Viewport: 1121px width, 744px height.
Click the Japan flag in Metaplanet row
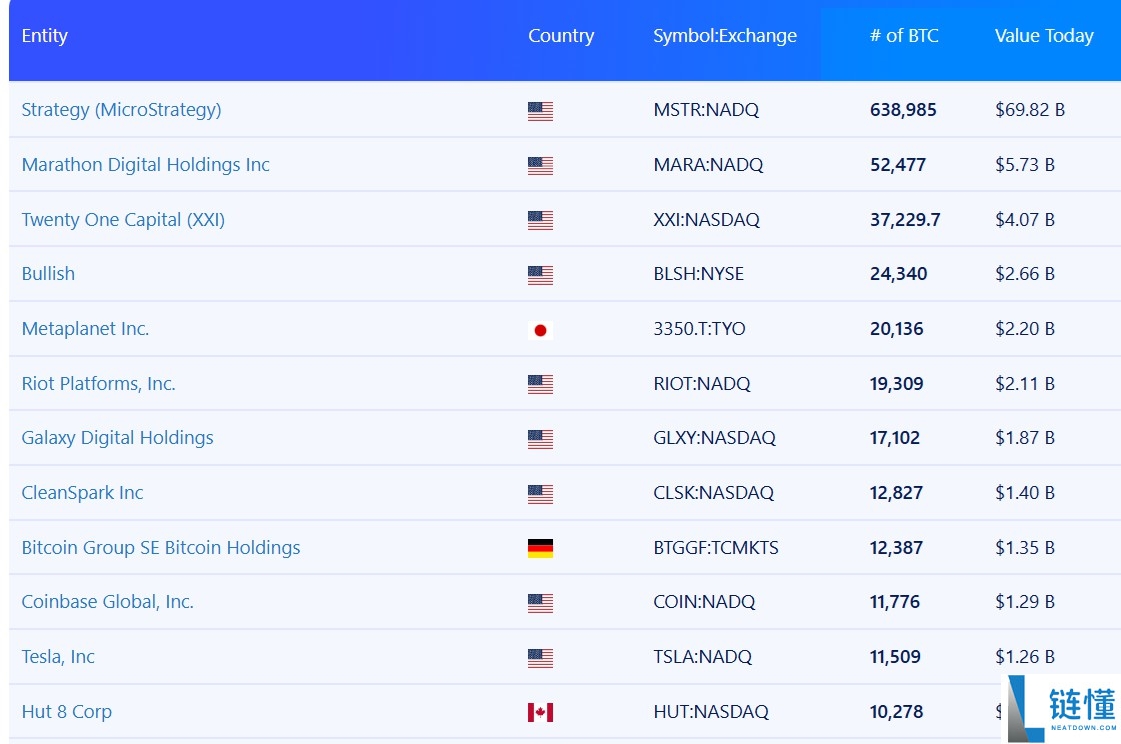click(540, 330)
